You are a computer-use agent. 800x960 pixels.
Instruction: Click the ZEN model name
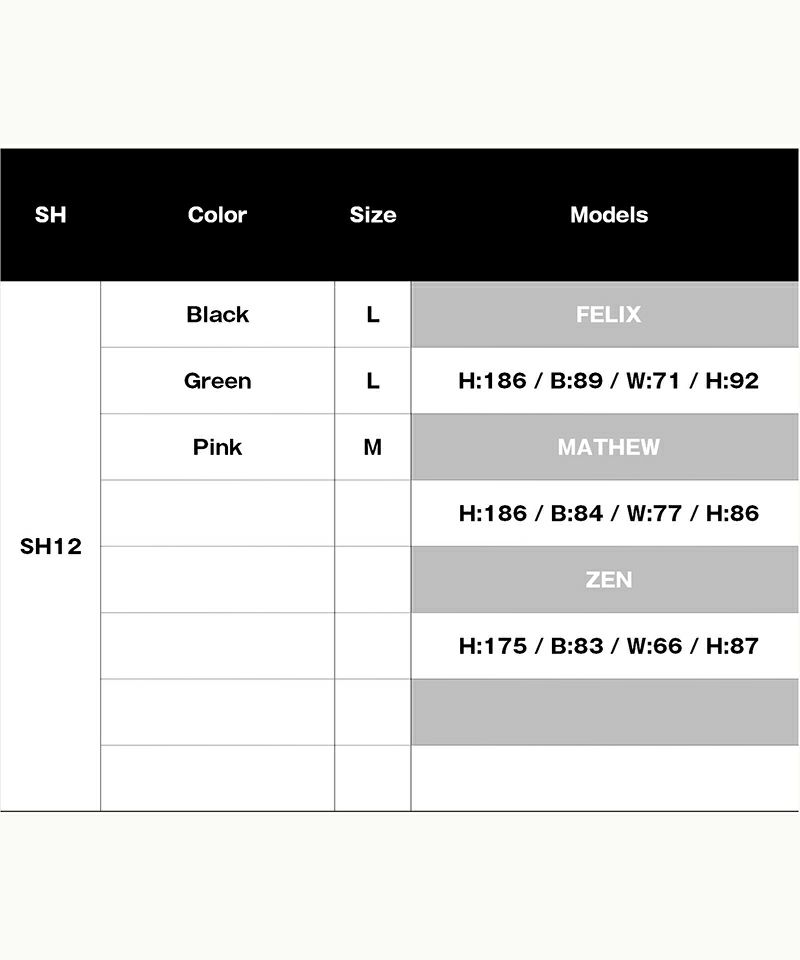(608, 580)
